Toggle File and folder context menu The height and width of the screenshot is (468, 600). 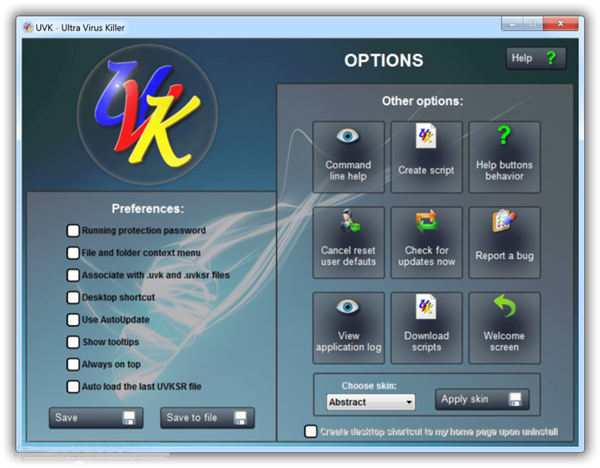click(x=73, y=253)
